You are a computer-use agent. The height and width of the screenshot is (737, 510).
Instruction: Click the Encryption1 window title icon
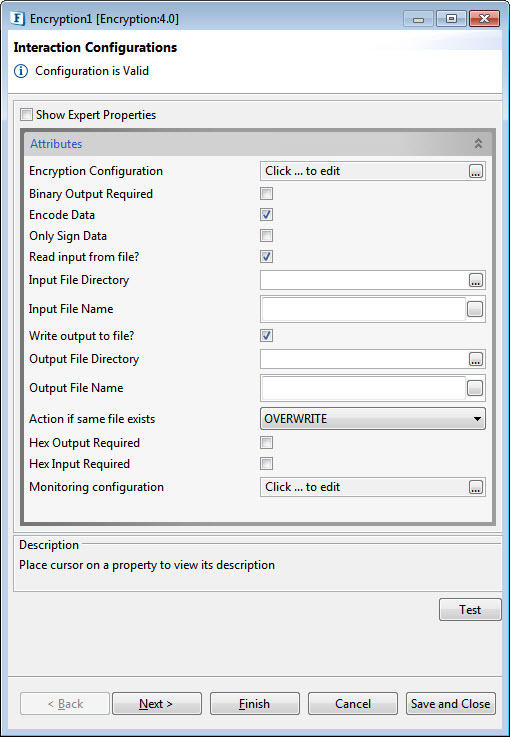[17, 19]
